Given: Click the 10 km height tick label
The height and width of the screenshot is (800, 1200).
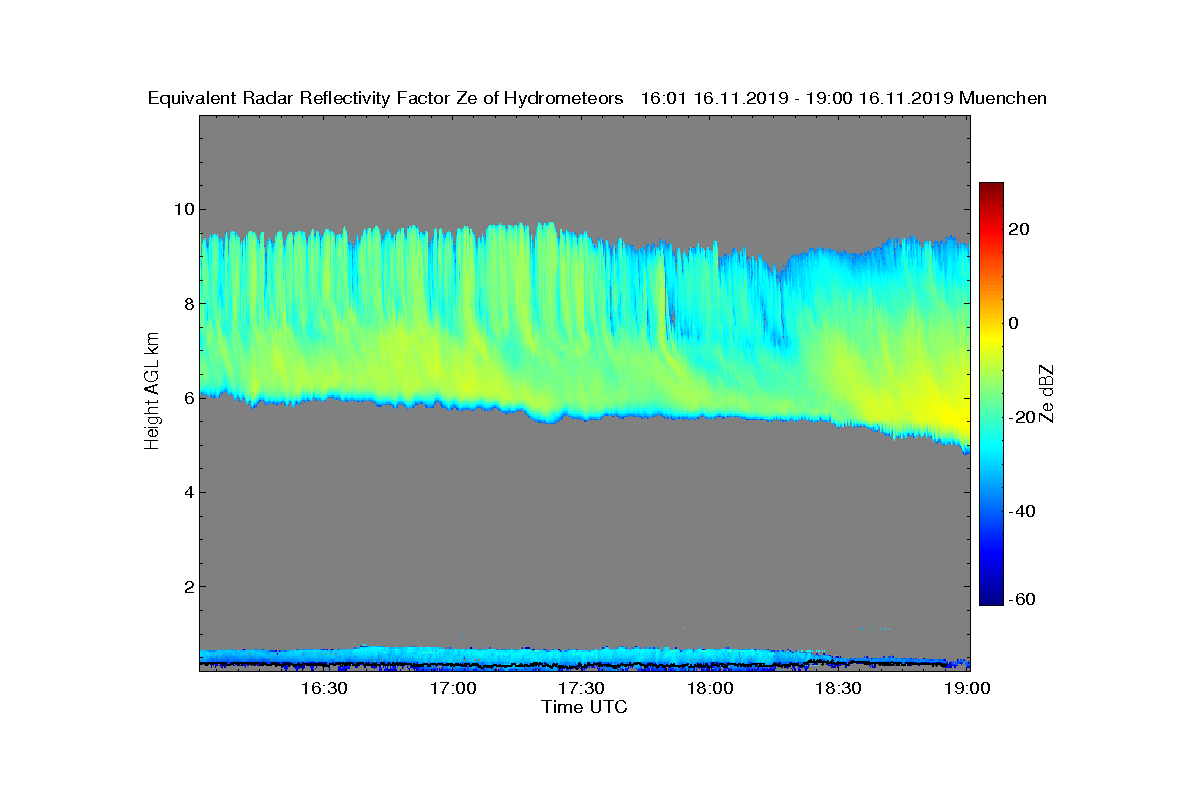Looking at the screenshot, I should (183, 209).
